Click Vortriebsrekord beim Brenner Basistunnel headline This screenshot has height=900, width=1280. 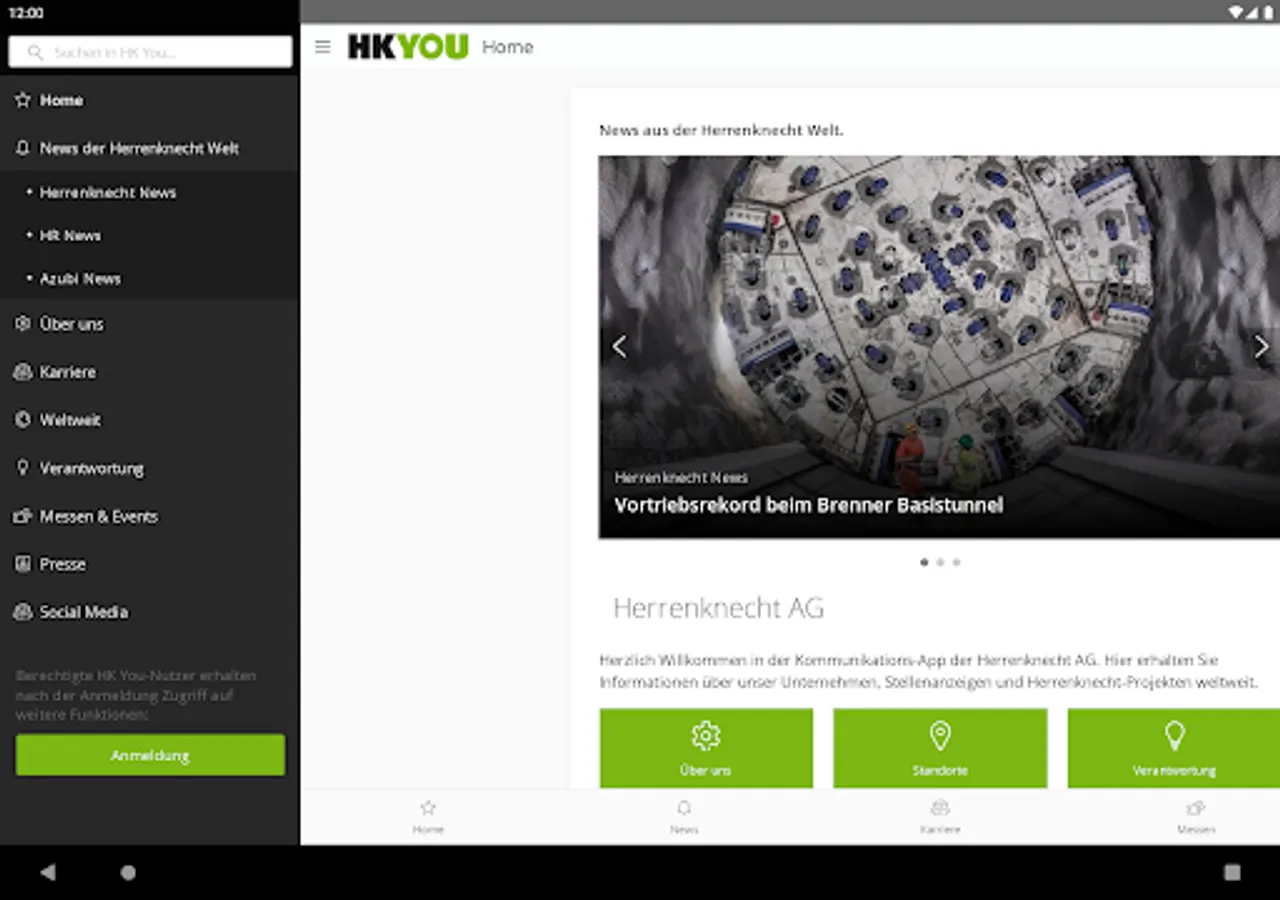(x=808, y=505)
